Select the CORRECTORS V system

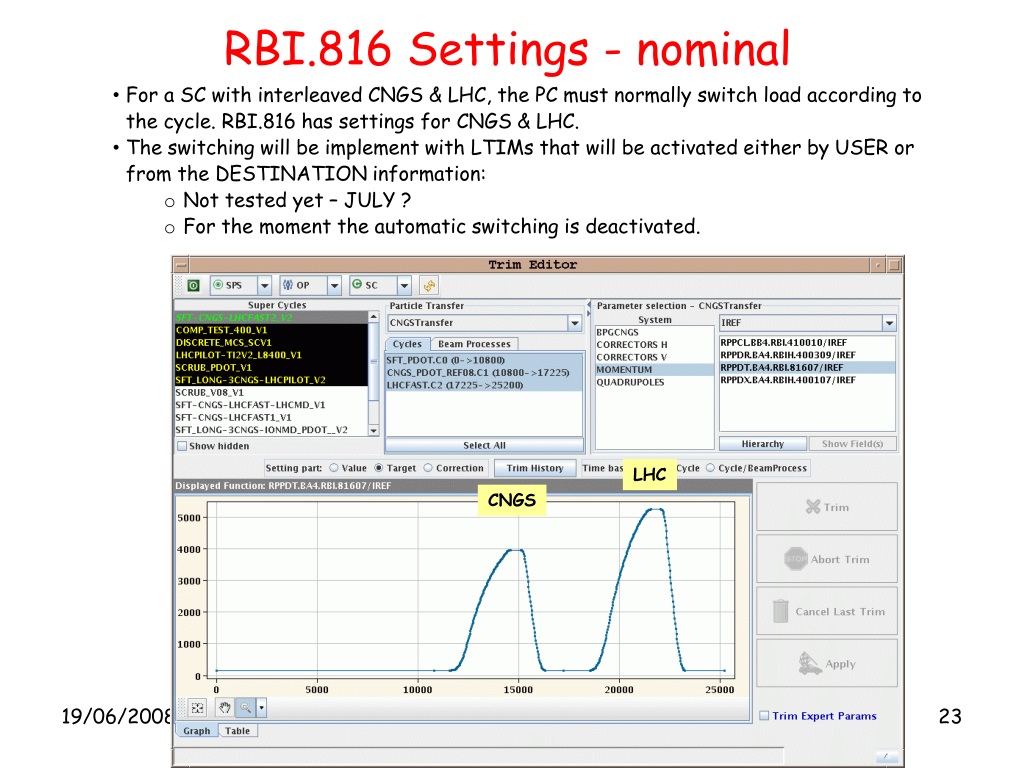coord(654,357)
